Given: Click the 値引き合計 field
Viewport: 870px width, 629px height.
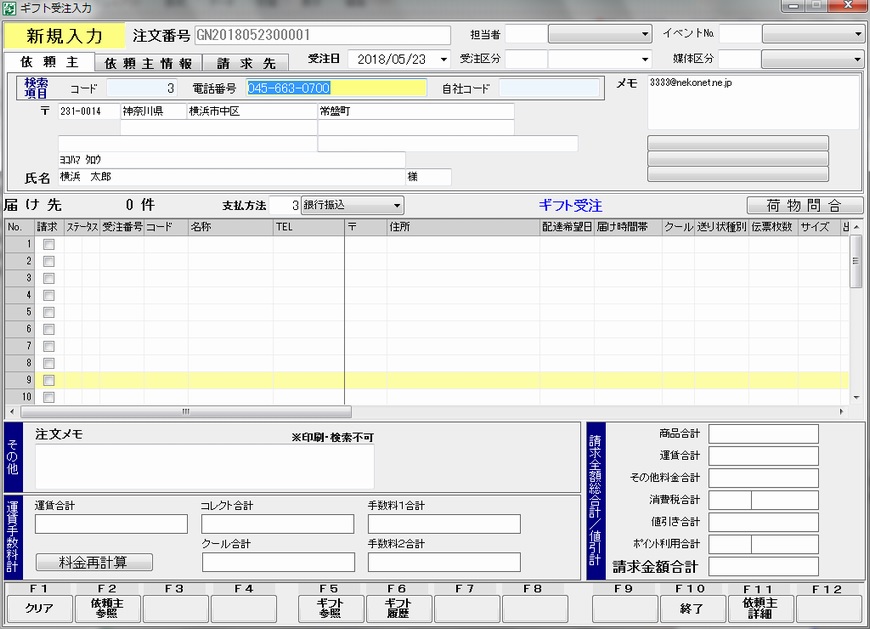Looking at the screenshot, I should click(763, 522).
